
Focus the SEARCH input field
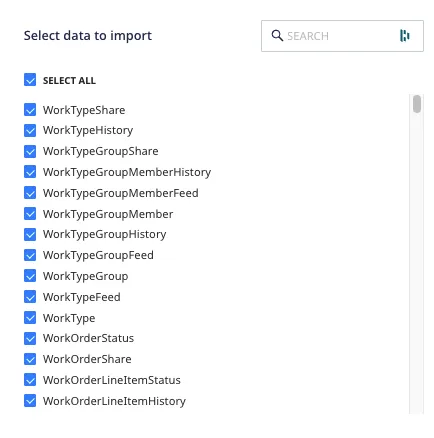point(342,36)
